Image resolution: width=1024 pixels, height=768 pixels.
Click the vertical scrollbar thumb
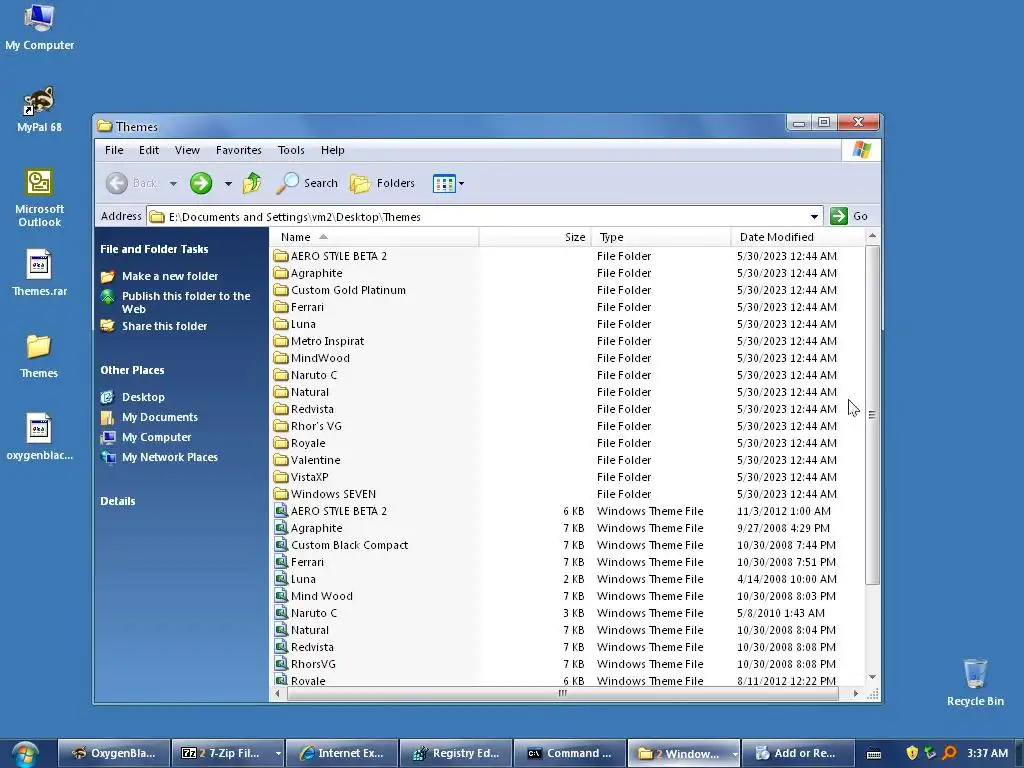(872, 415)
